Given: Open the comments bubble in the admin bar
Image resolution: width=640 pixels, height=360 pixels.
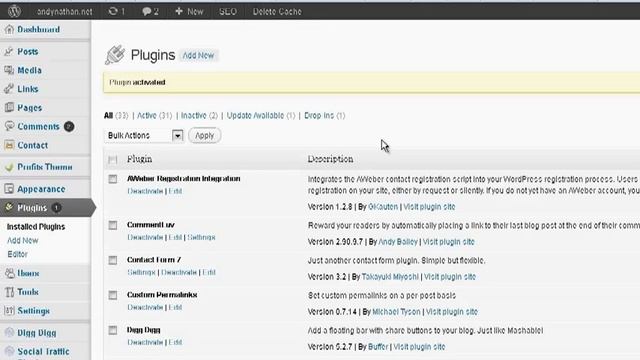Looking at the screenshot, I should point(147,11).
